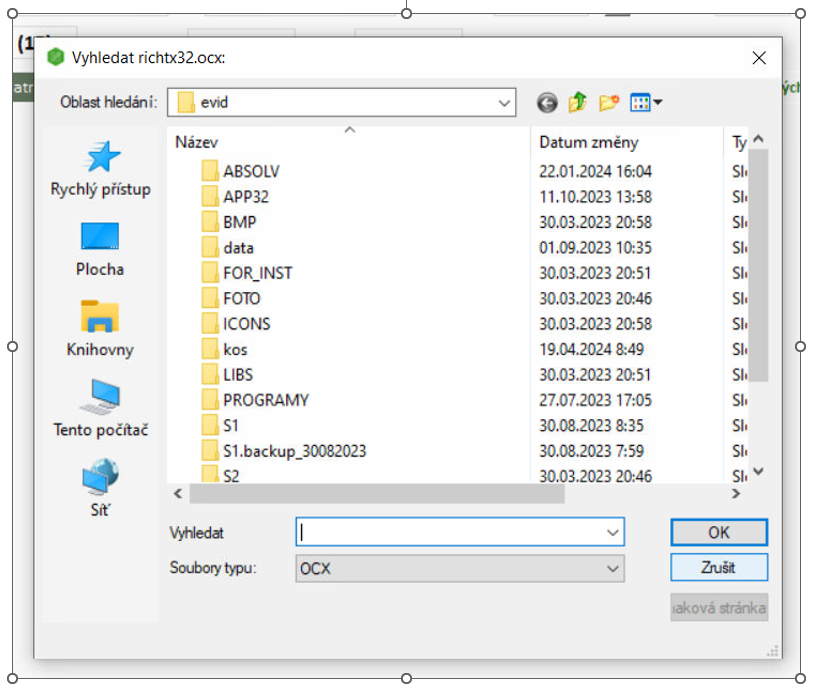Open Rychlý přístup in the sidebar
The width and height of the screenshot is (814, 685).
100,168
